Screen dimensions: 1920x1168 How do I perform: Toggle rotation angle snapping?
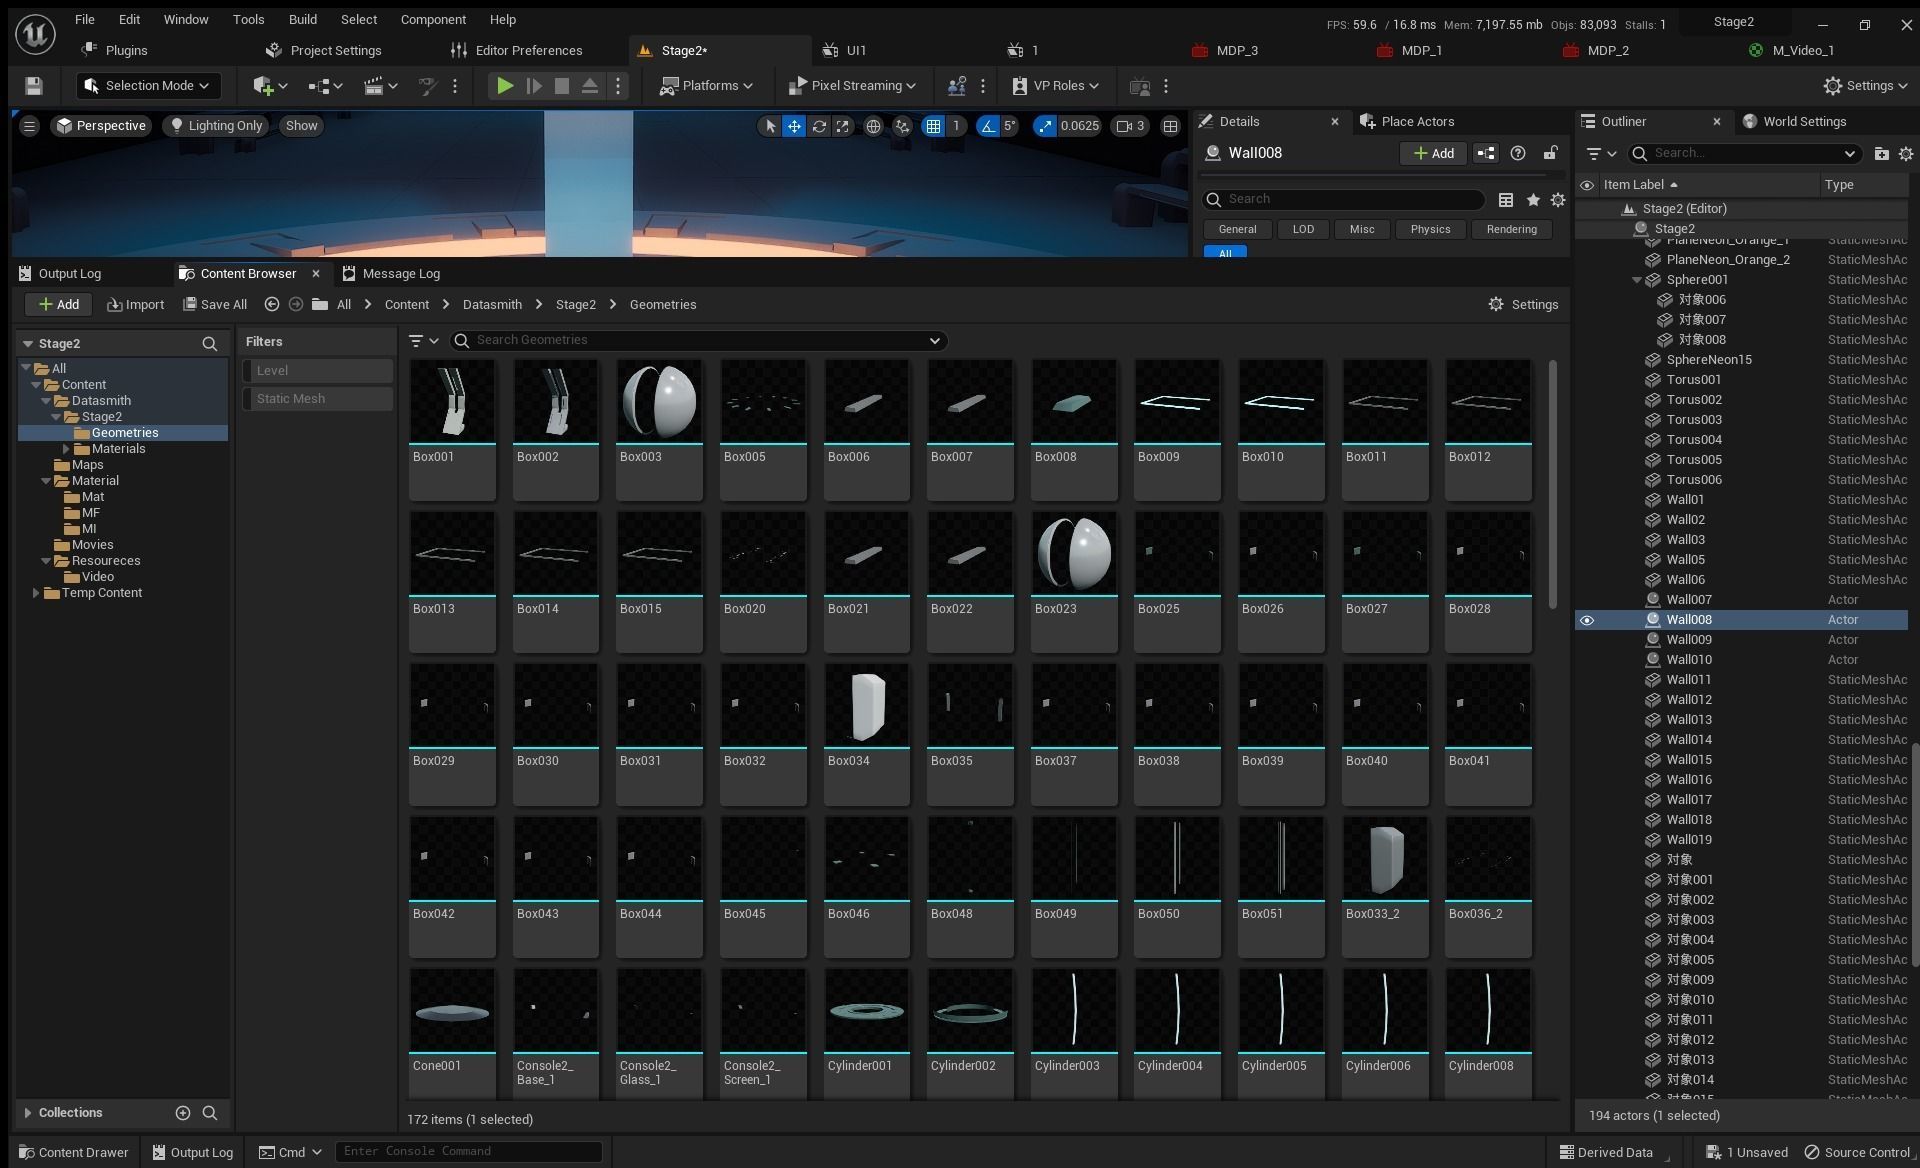click(988, 126)
